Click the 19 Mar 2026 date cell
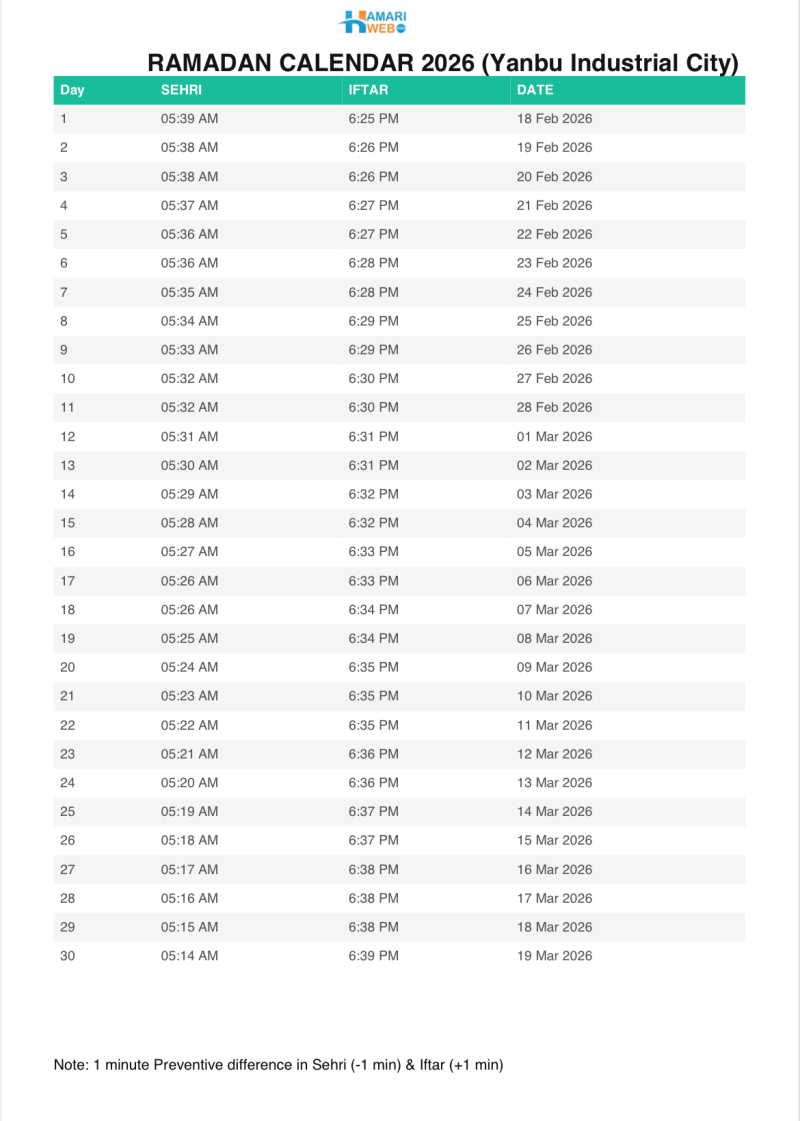Viewport: 800px width, 1121px height. tap(555, 956)
